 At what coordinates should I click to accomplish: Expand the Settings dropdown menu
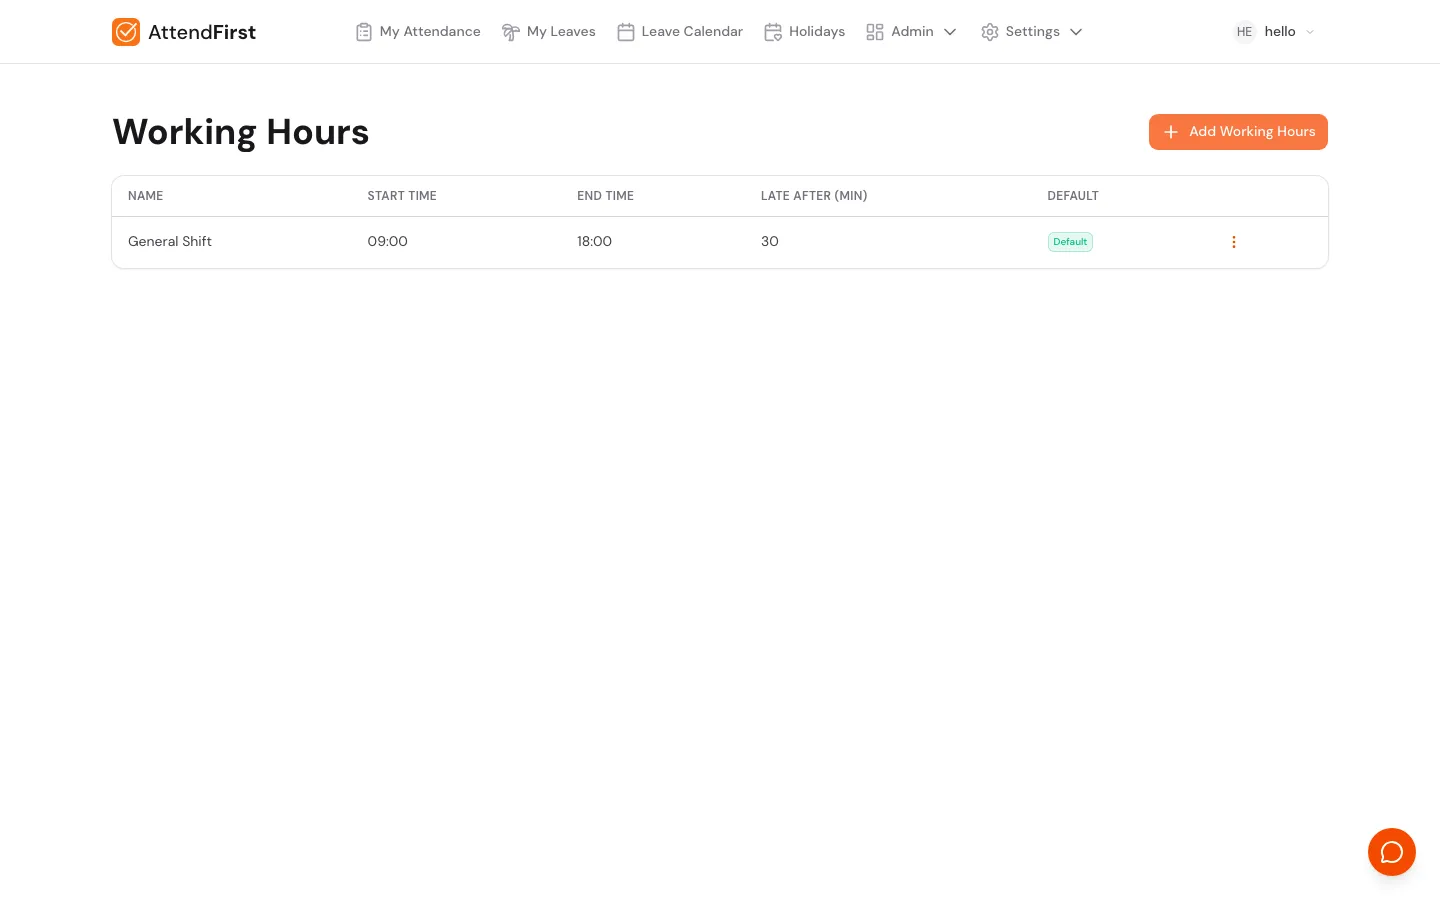point(1076,32)
